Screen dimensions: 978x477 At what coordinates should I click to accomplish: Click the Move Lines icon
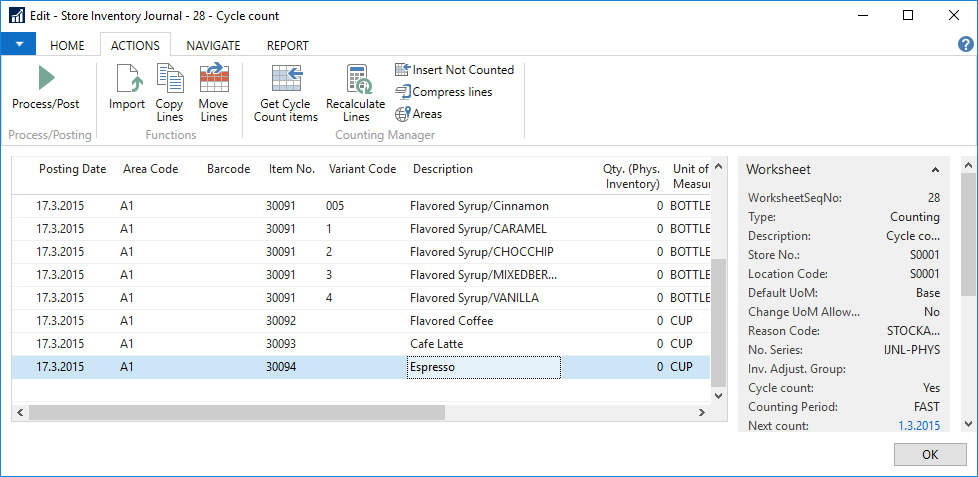point(213,79)
